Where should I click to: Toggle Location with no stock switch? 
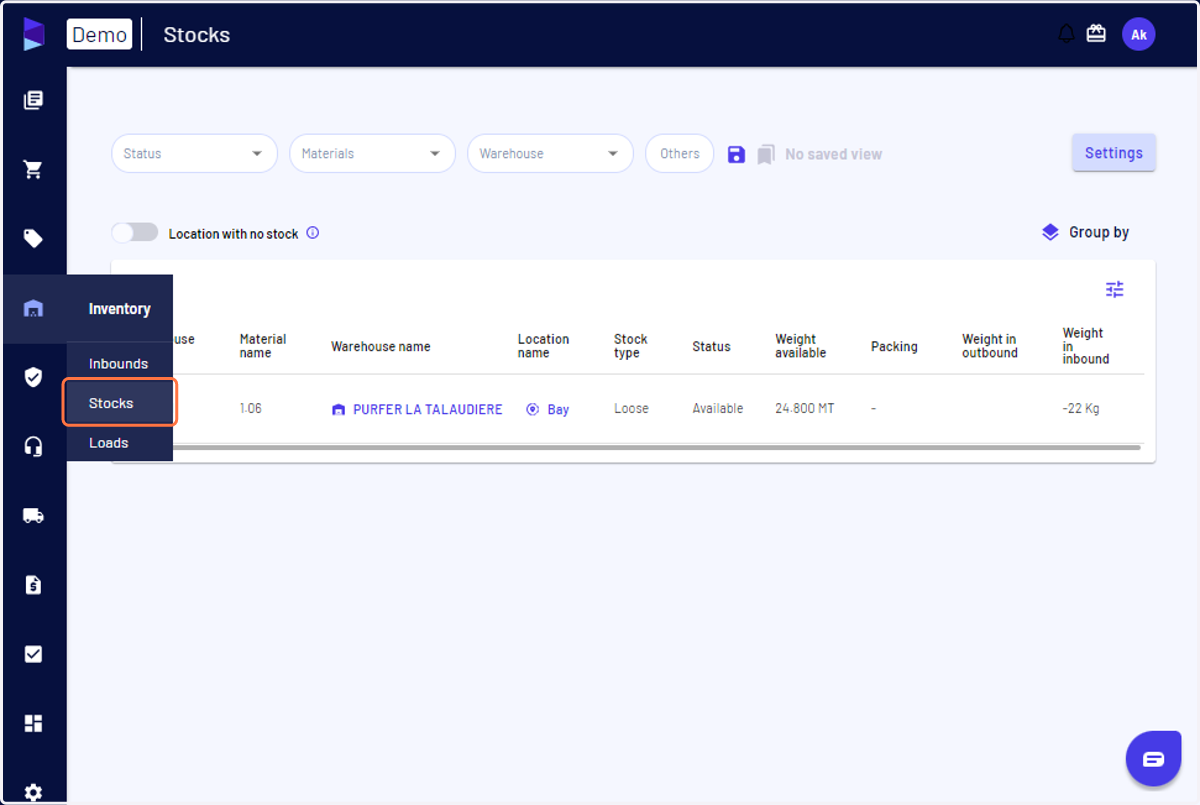point(135,232)
